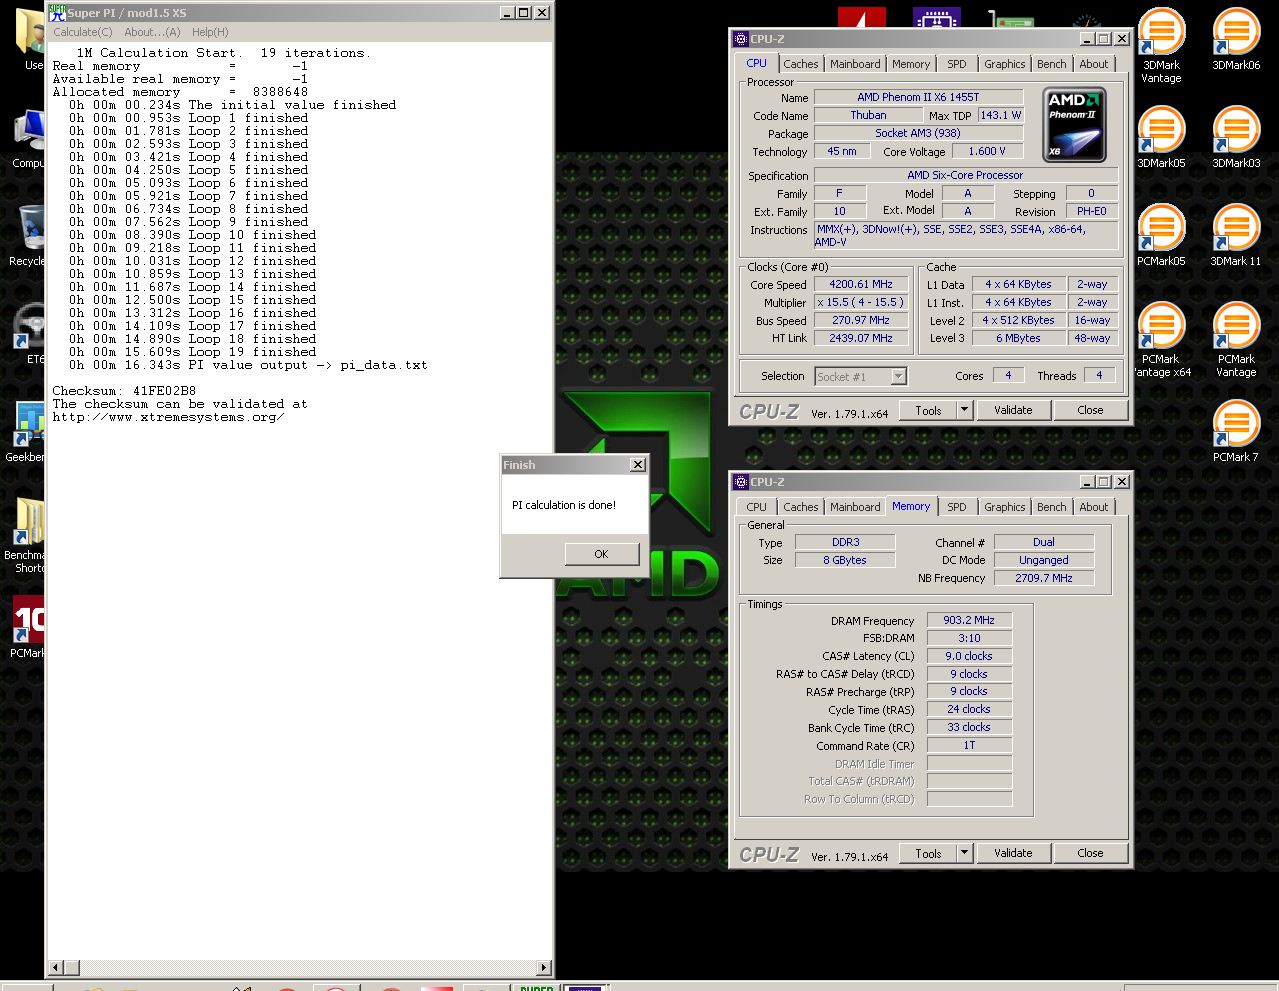Switch to Caches tab in CPU-Z processor window
This screenshot has width=1279, height=991.
(801, 64)
